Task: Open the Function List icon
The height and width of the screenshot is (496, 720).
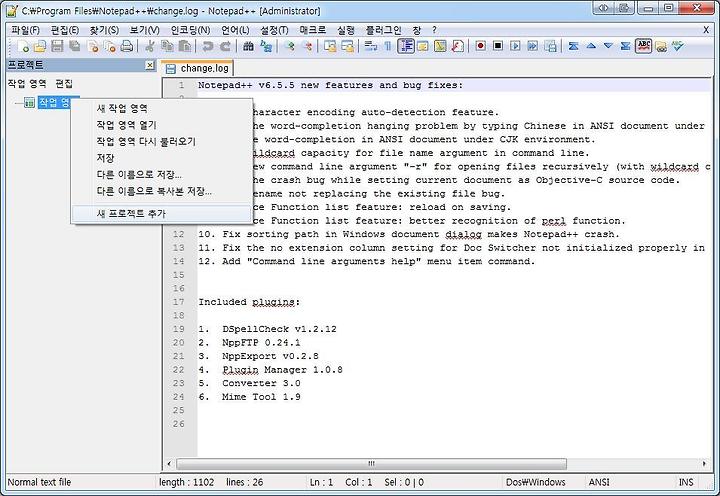Action: pyautogui.click(x=457, y=46)
